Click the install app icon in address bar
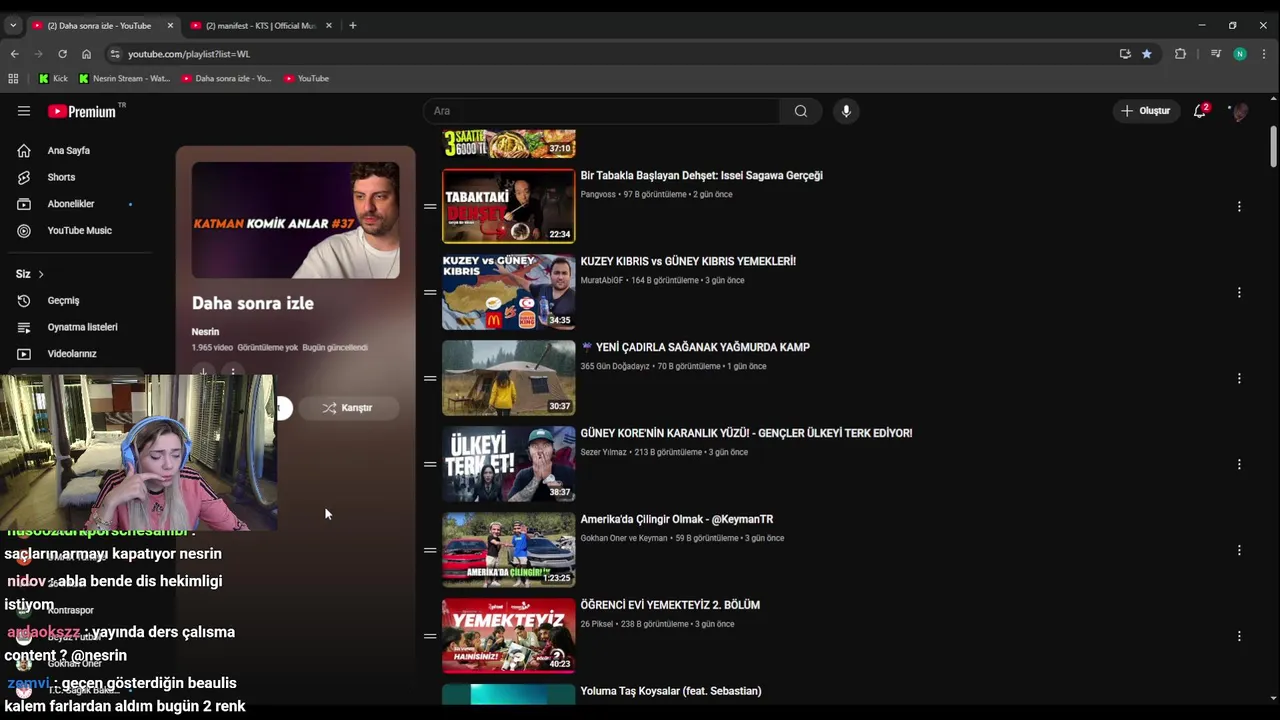This screenshot has height=720, width=1280. tap(1125, 54)
